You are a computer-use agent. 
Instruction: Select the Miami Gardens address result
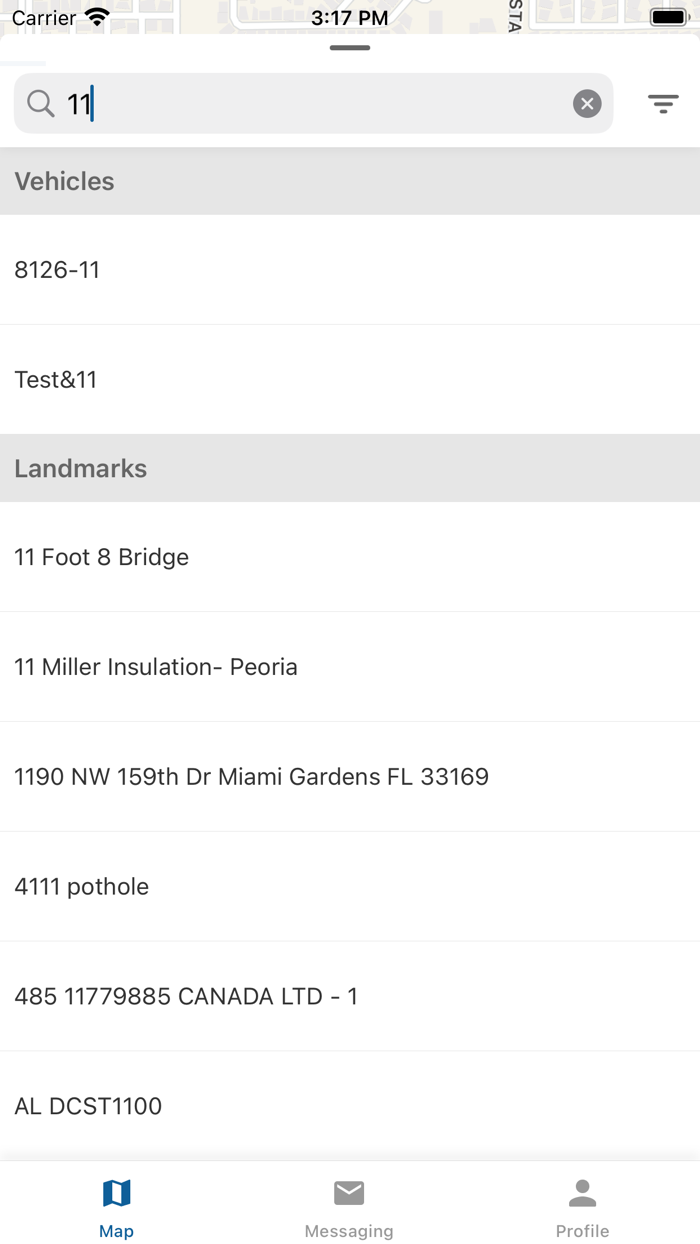[x=350, y=777]
